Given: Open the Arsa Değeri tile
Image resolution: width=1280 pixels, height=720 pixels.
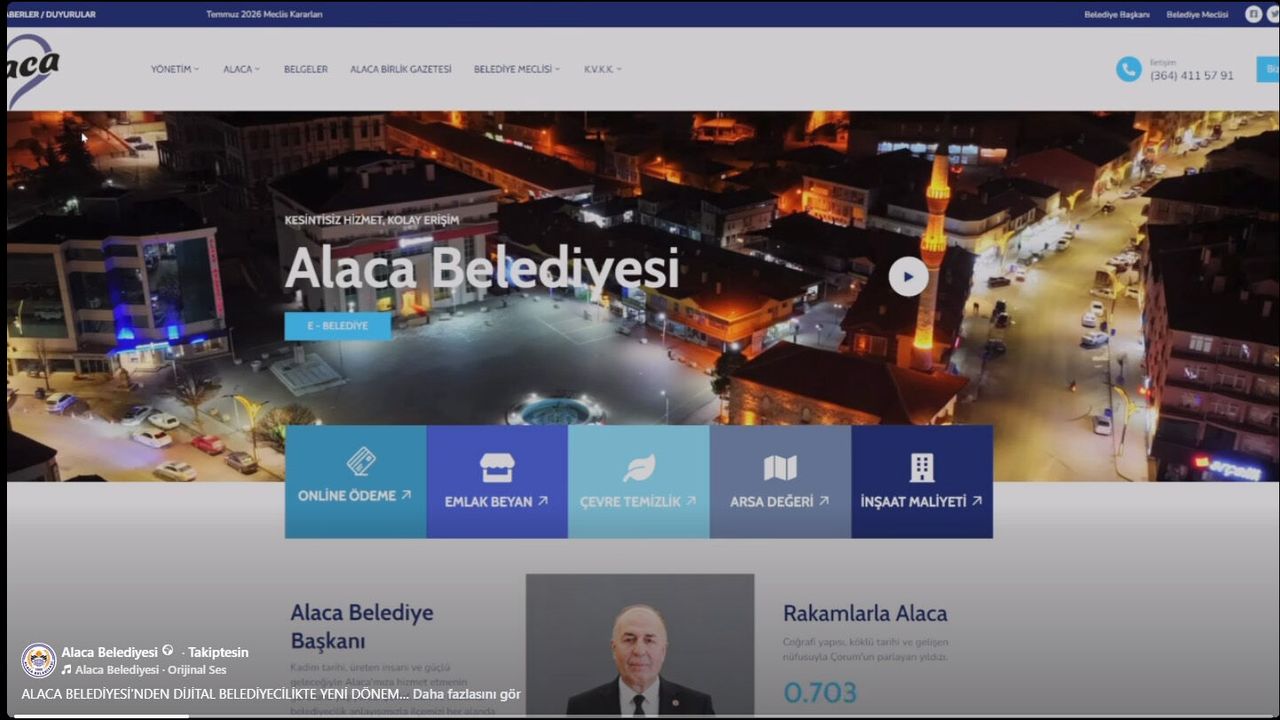Looking at the screenshot, I should pyautogui.click(x=780, y=482).
